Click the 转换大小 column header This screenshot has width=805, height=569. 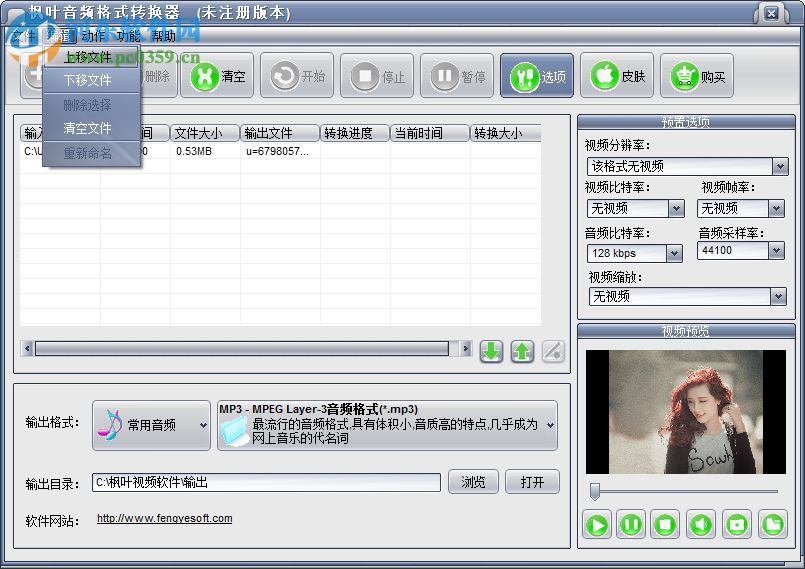coord(505,133)
